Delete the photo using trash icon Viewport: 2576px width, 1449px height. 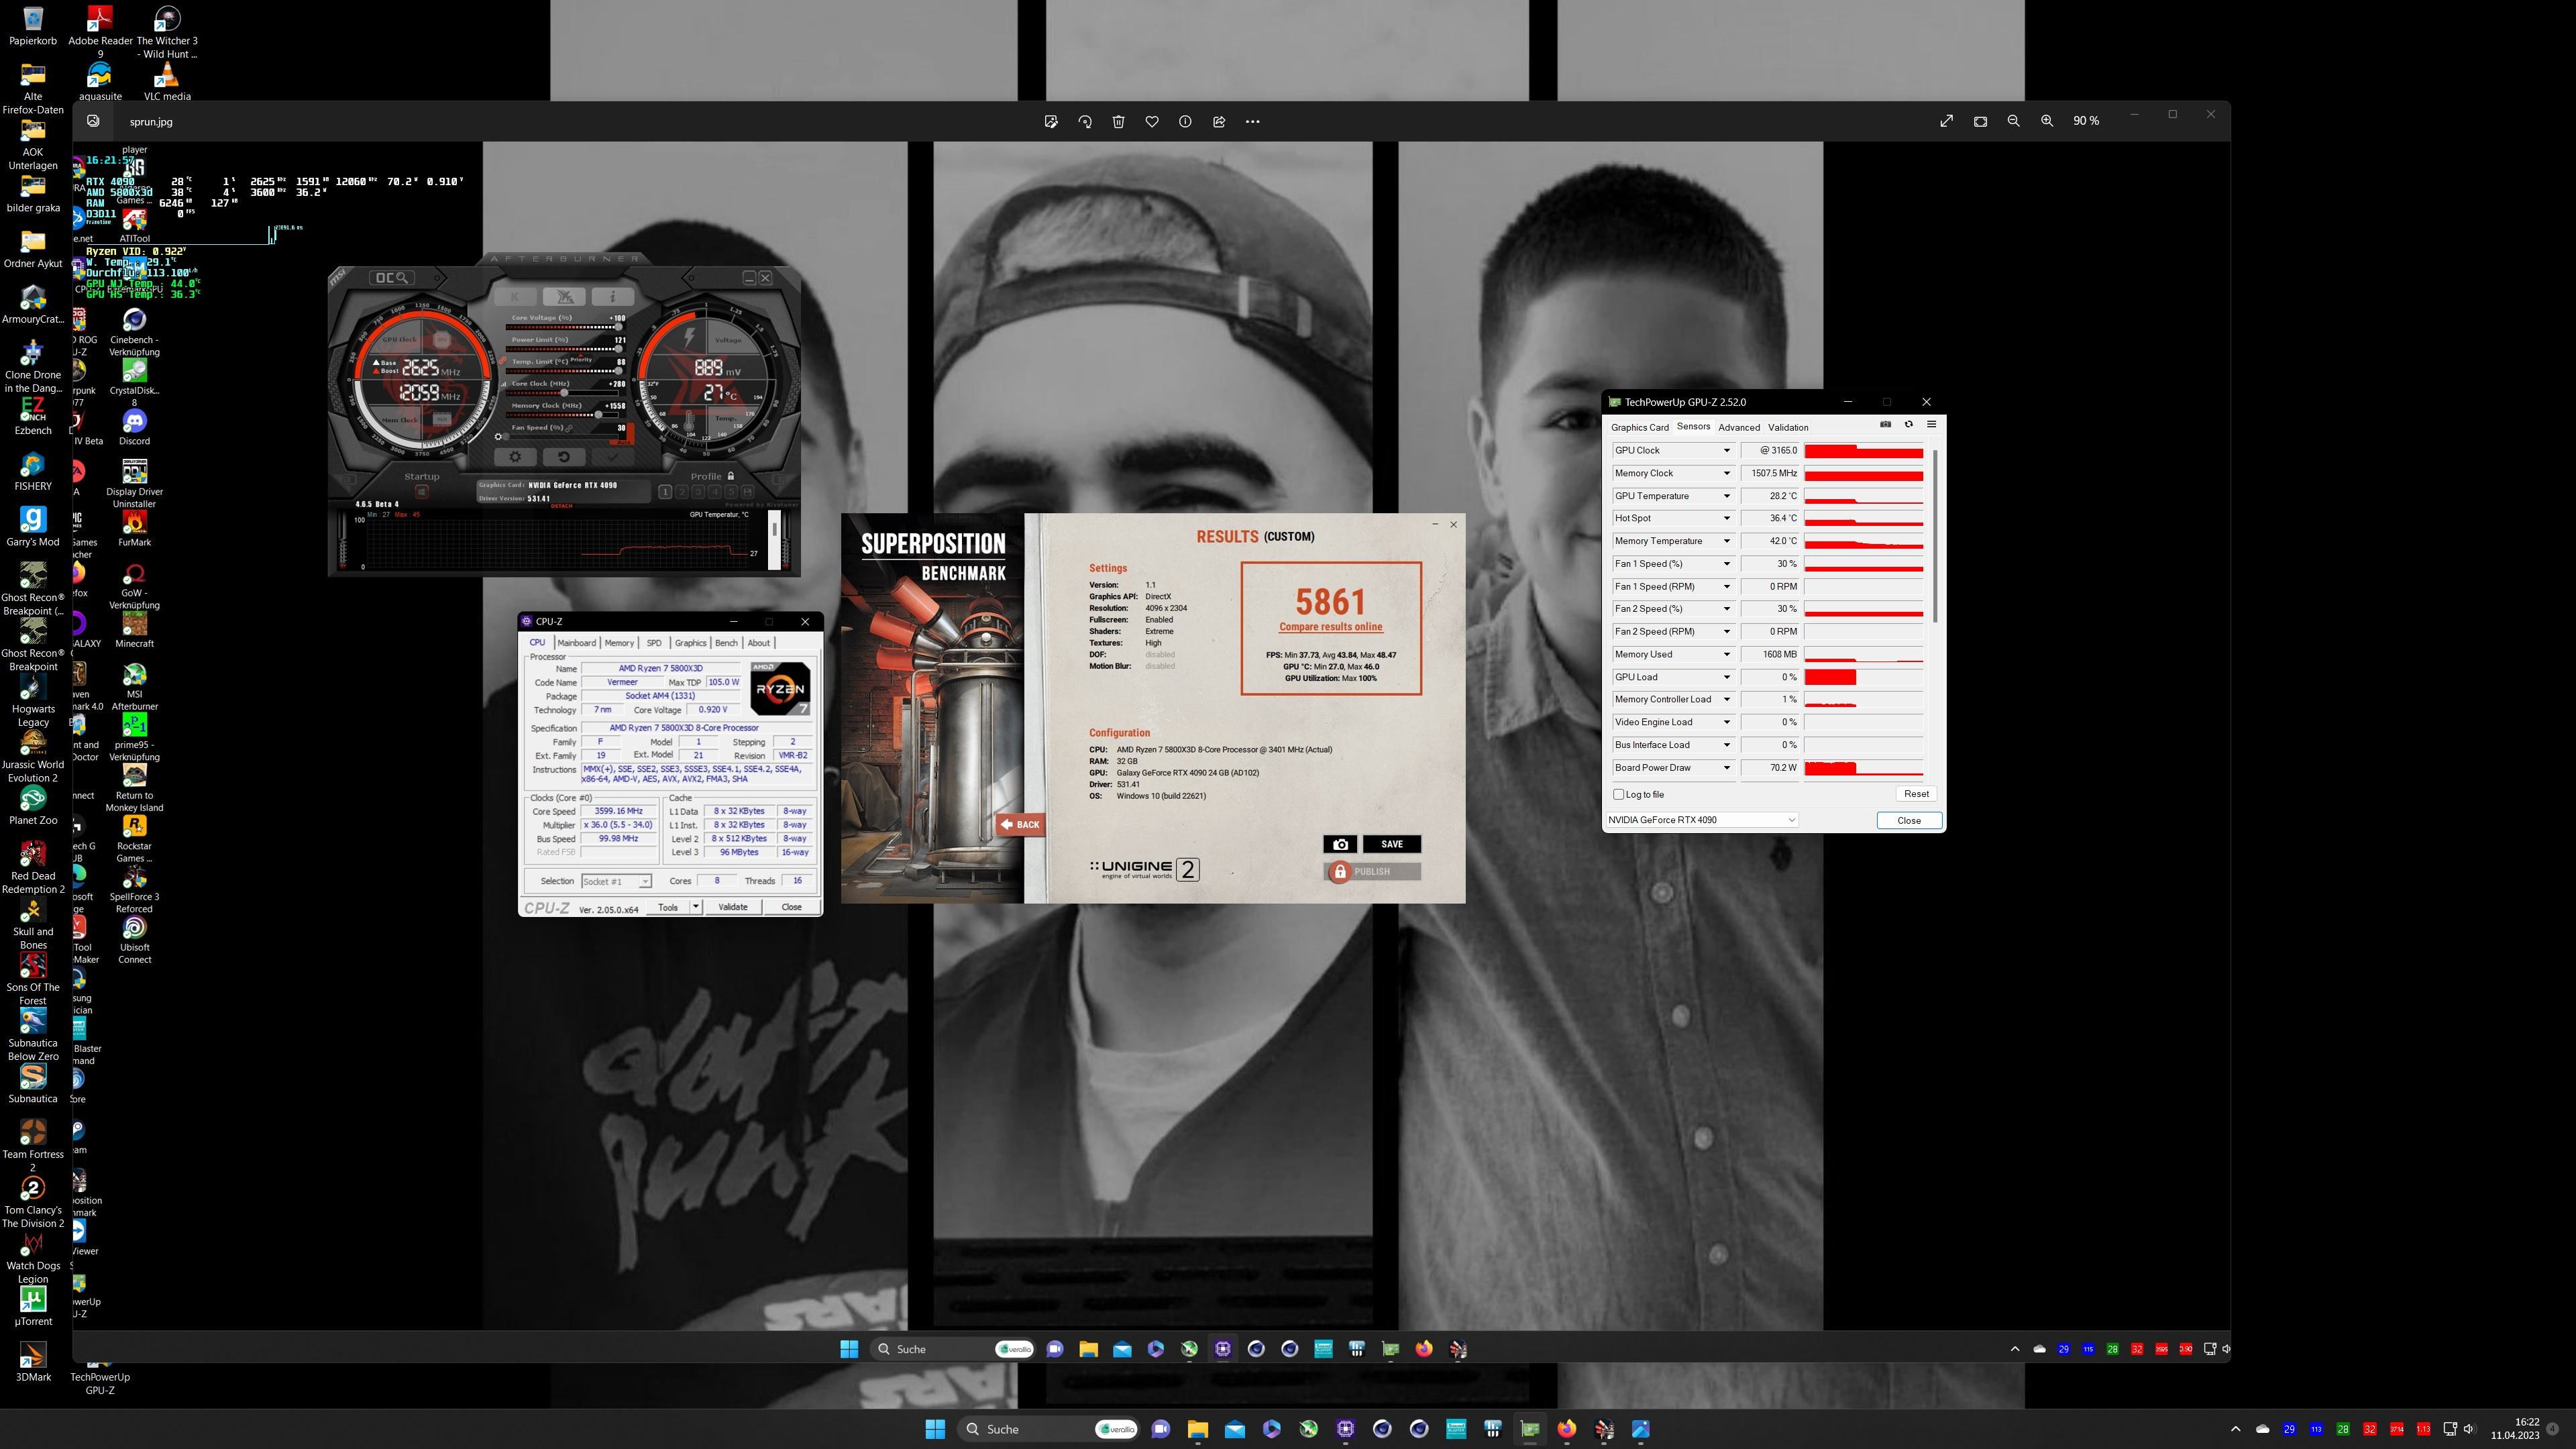[x=1118, y=121]
